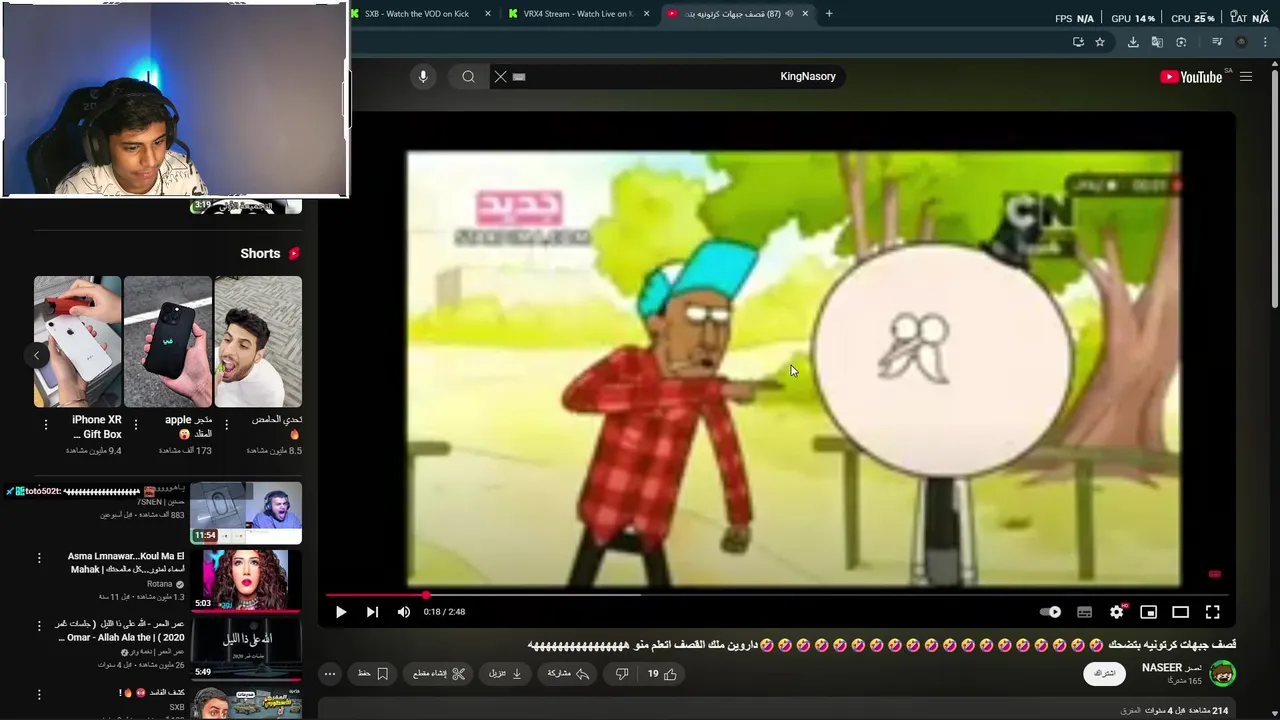The height and width of the screenshot is (720, 1280).
Task: Open the player settings gear
Action: coord(1117,612)
